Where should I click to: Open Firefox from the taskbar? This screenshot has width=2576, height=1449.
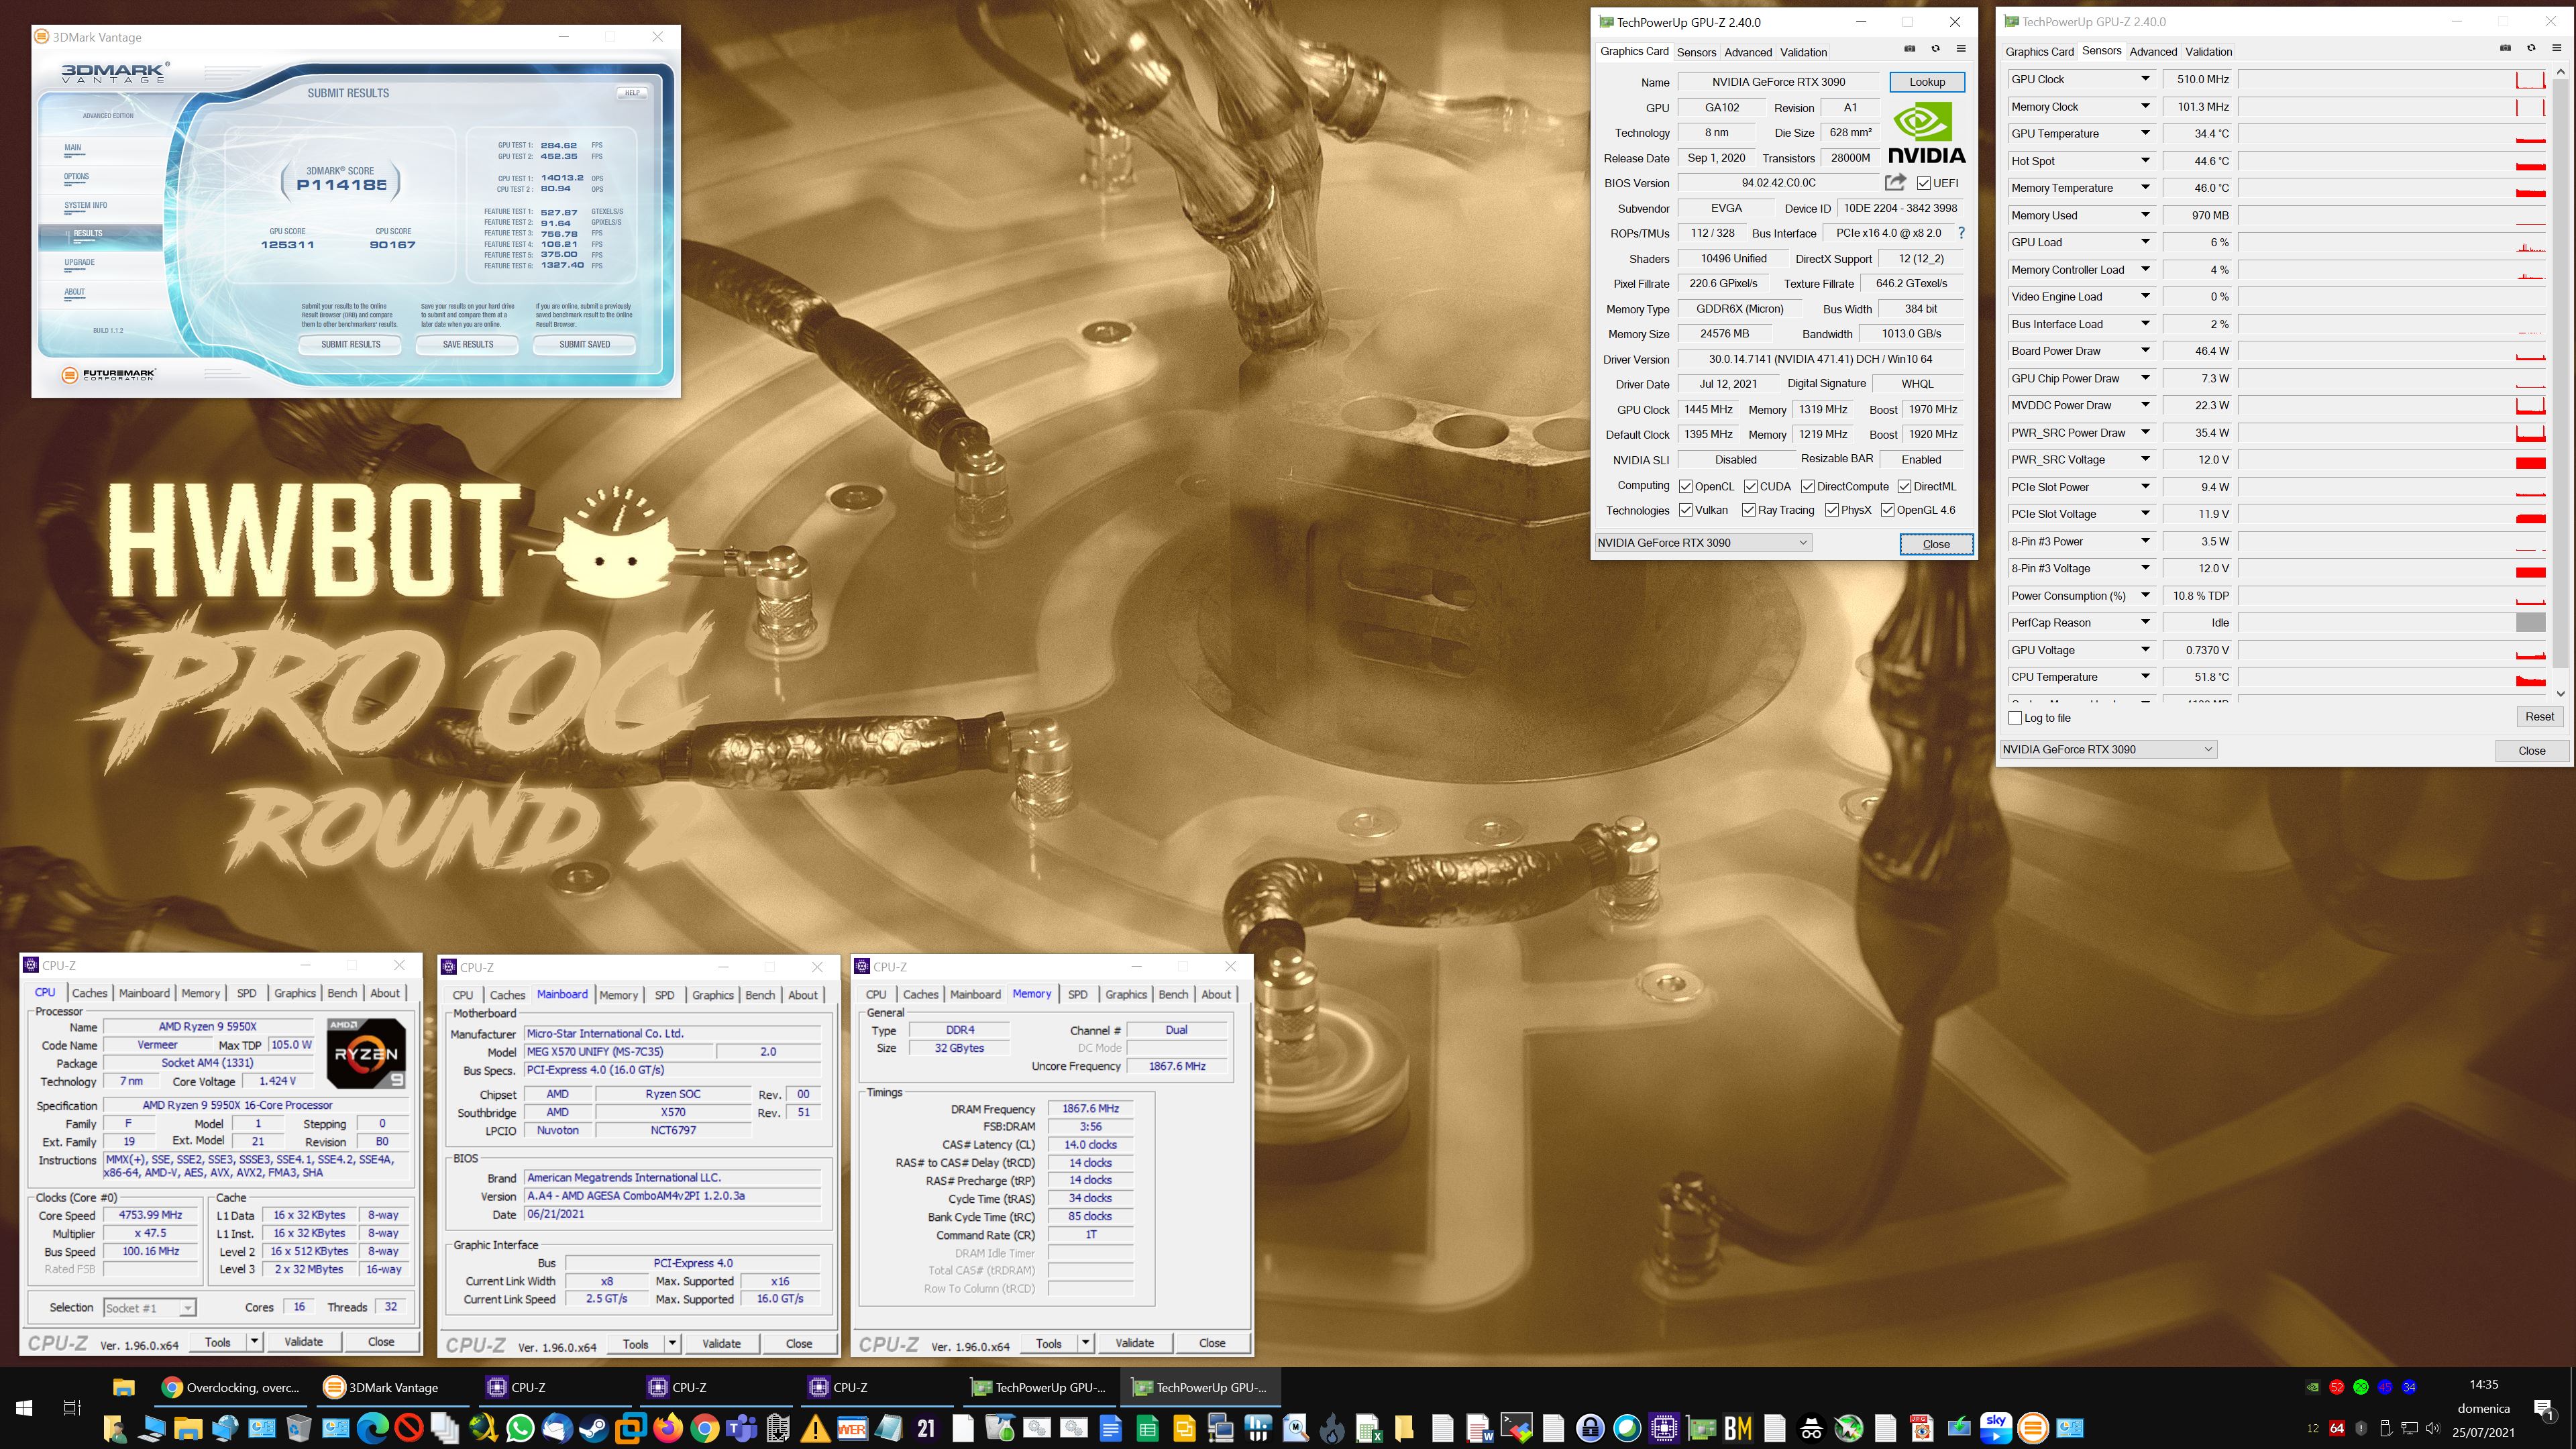668,1428
